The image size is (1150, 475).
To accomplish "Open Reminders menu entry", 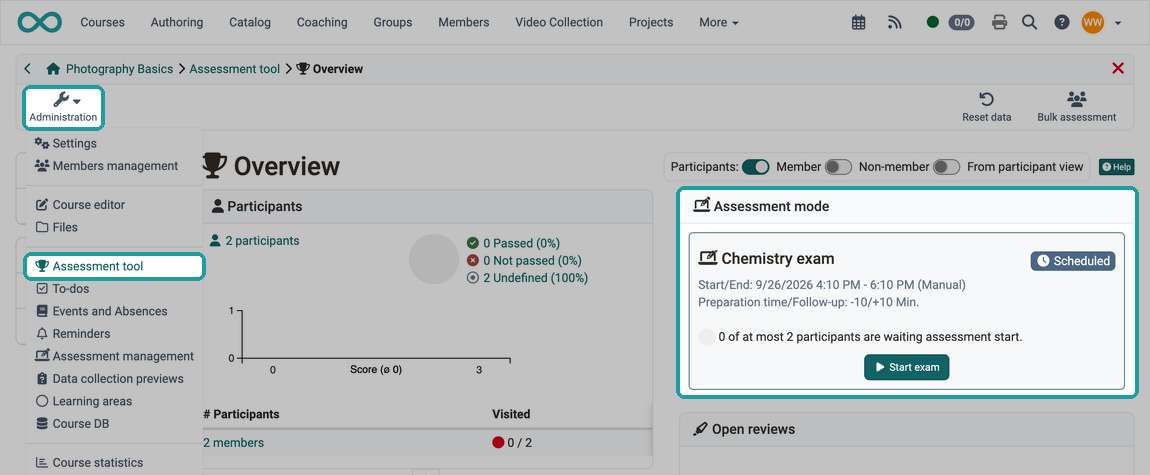I will click(x=73, y=334).
